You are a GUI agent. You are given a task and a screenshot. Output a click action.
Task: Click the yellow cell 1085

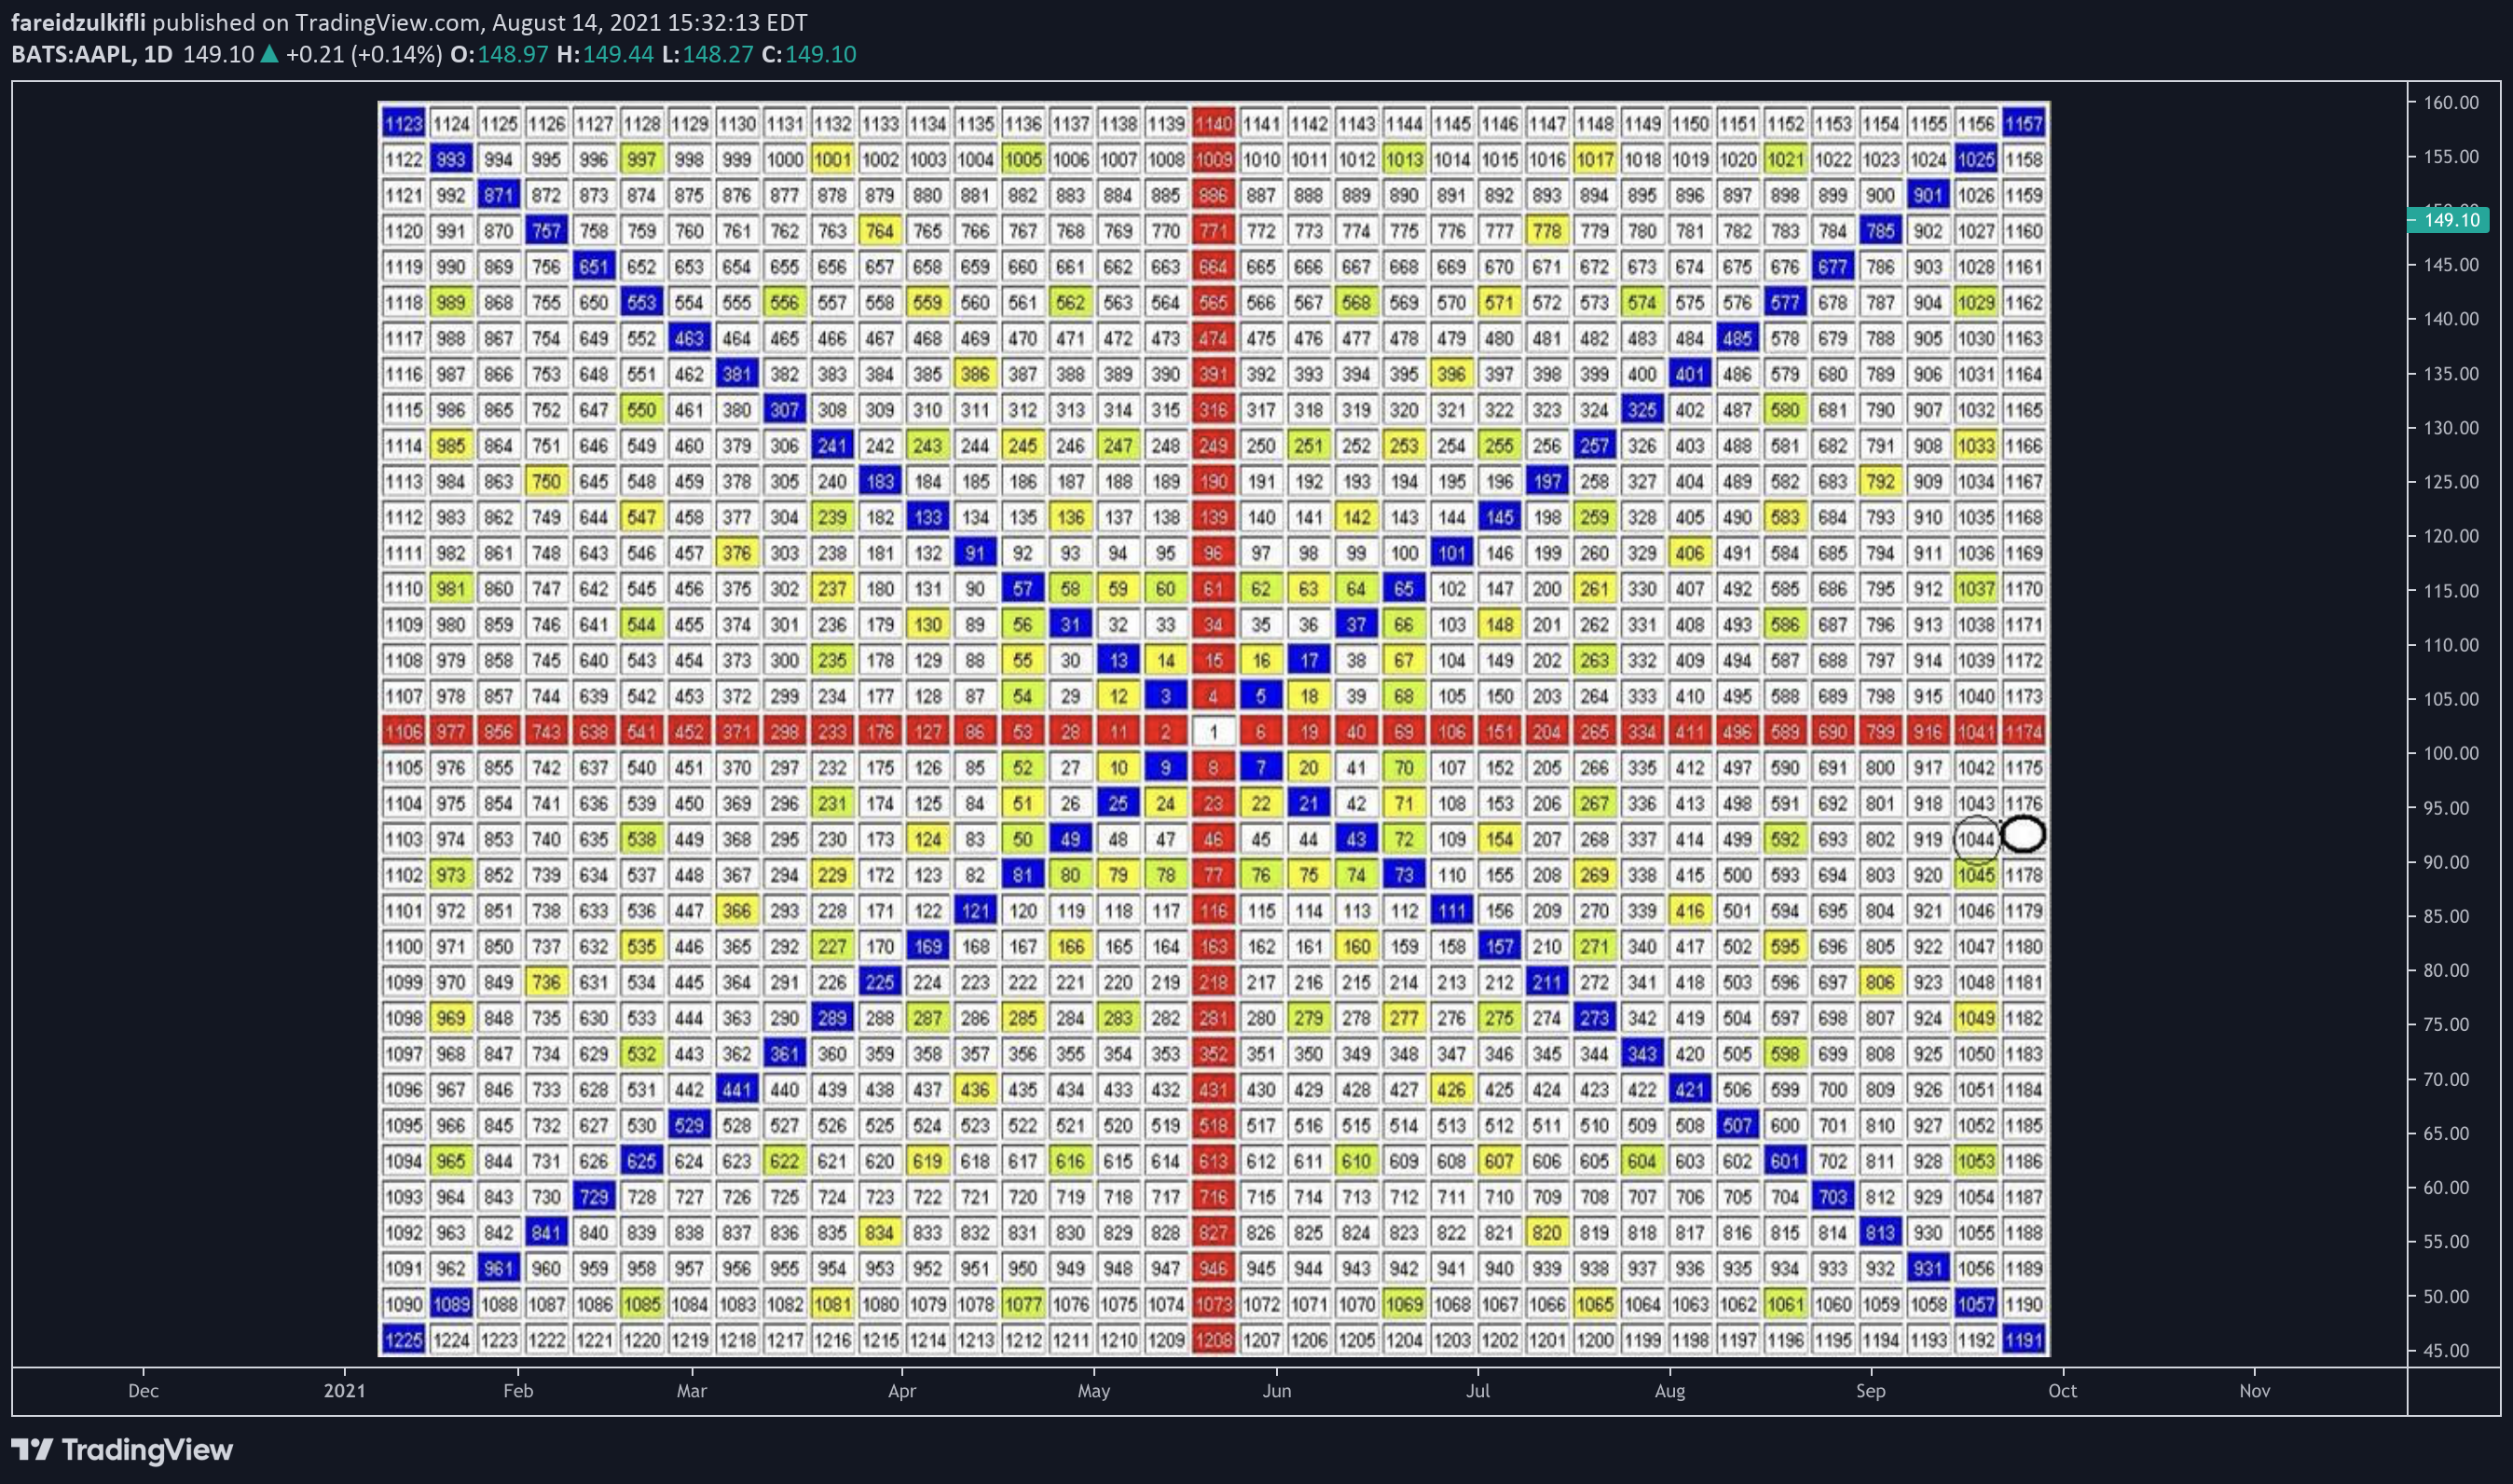point(642,1304)
